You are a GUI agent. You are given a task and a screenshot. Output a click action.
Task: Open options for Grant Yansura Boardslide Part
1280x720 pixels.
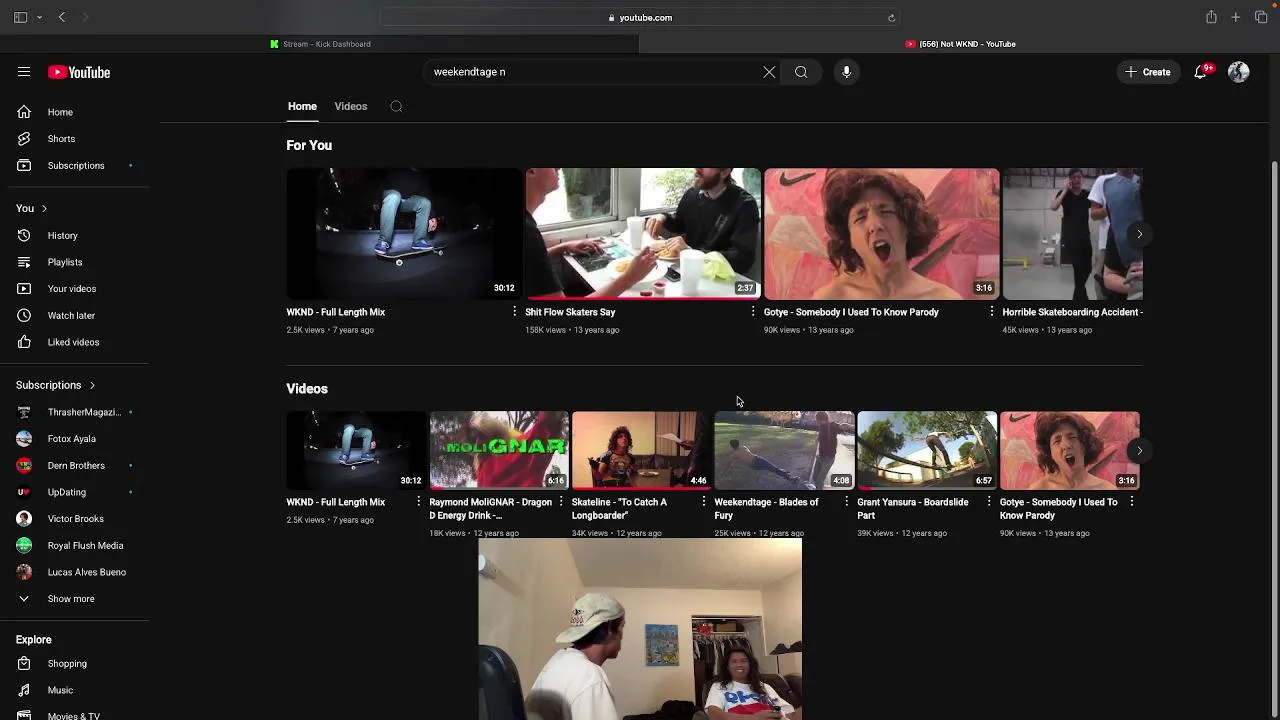[x=989, y=502]
